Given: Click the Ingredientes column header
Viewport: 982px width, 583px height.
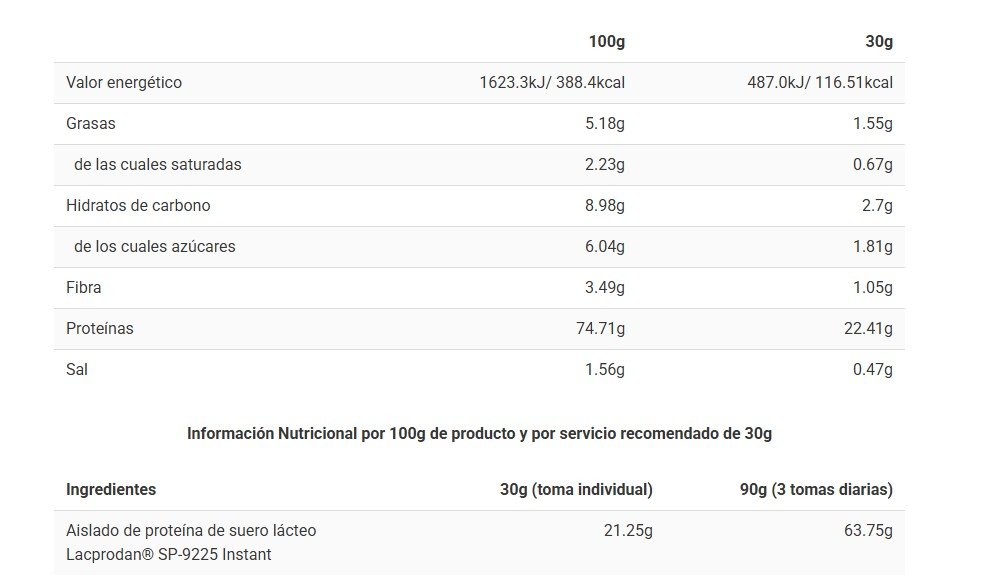Looking at the screenshot, I should click(x=111, y=490).
